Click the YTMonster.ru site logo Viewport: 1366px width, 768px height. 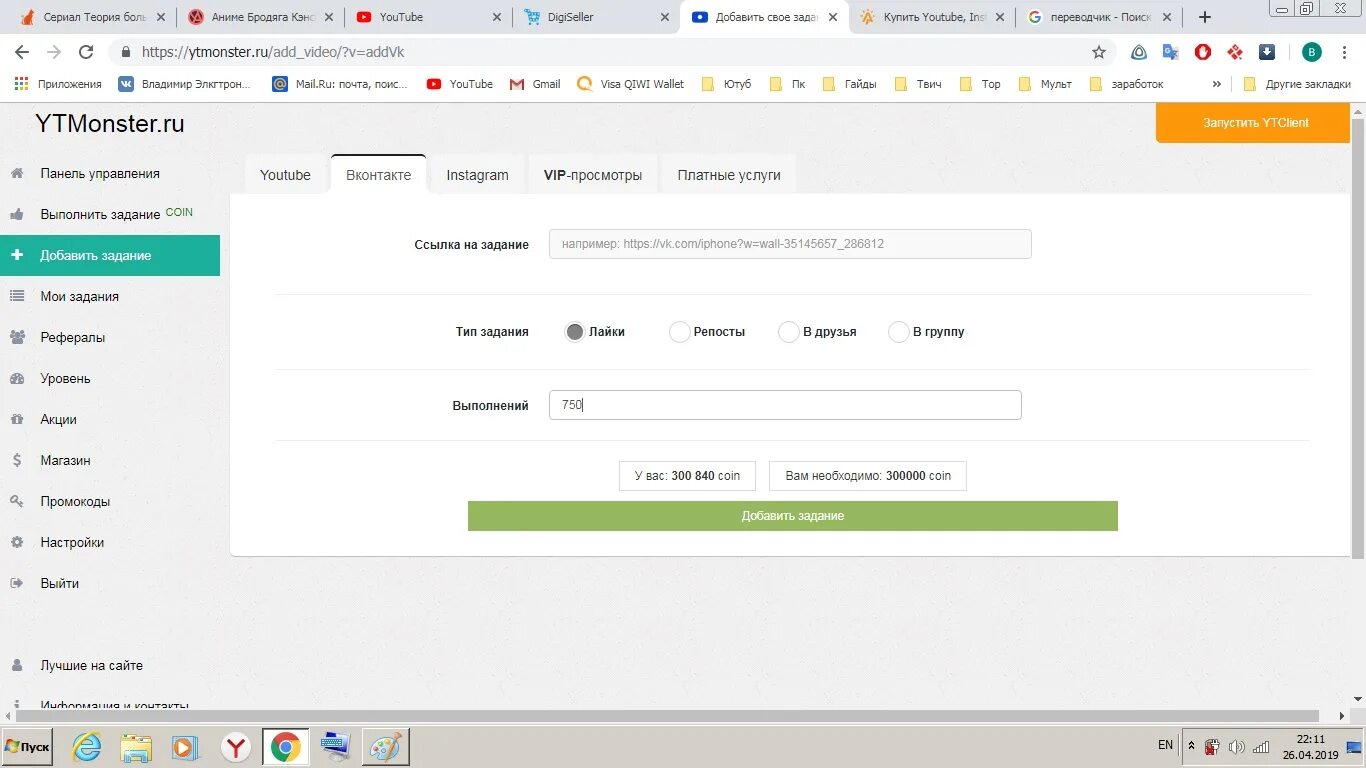tap(110, 124)
